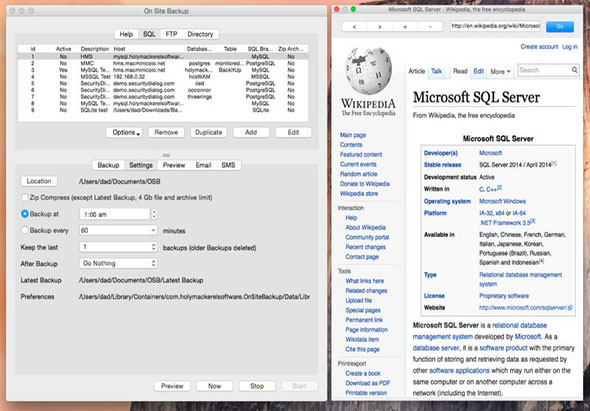Click the Edit button under the table
This screenshot has width=590, height=411.
(293, 132)
